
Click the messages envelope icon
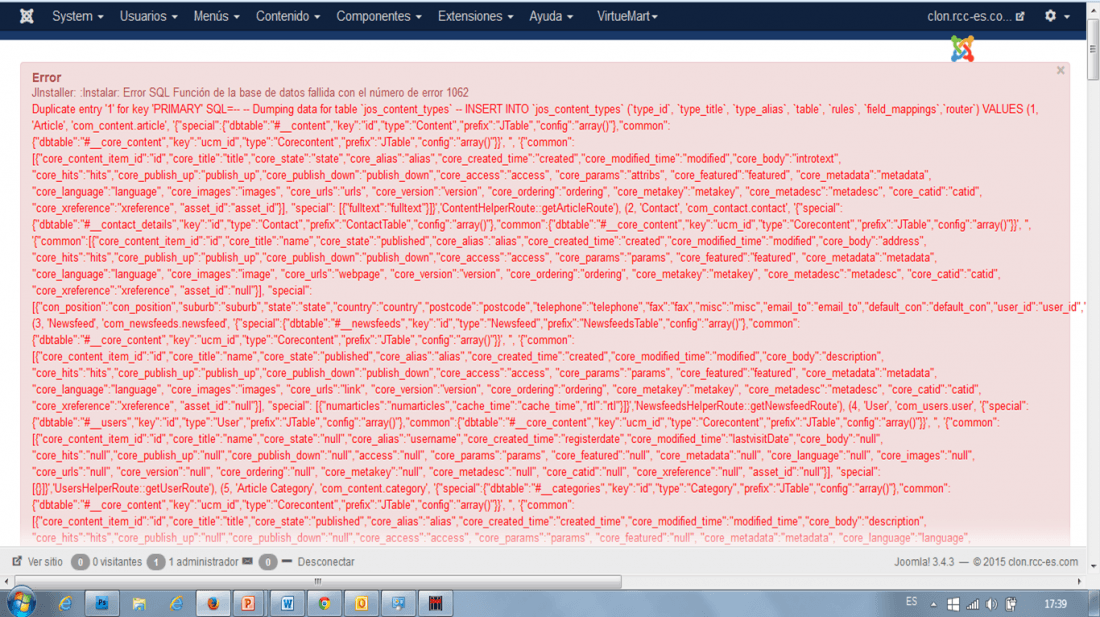[248, 561]
